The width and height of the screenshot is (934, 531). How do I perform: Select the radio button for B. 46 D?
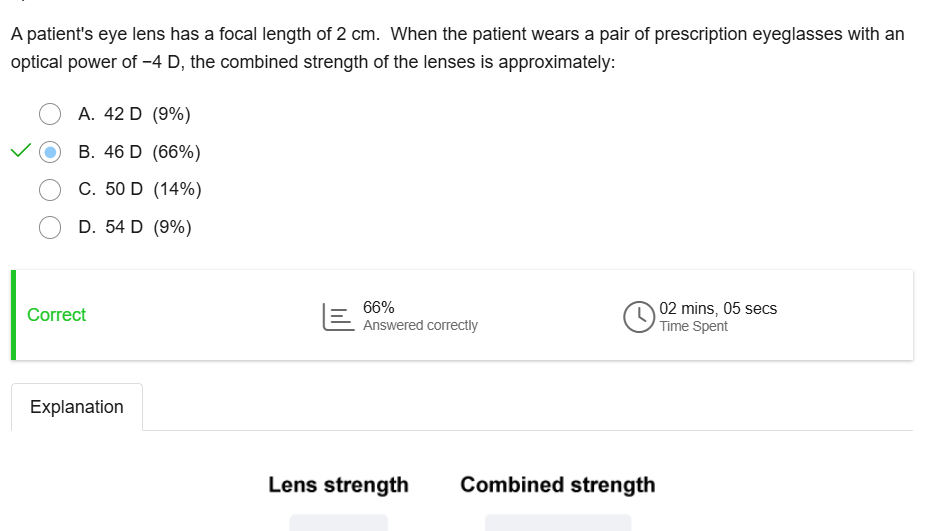(x=50, y=152)
